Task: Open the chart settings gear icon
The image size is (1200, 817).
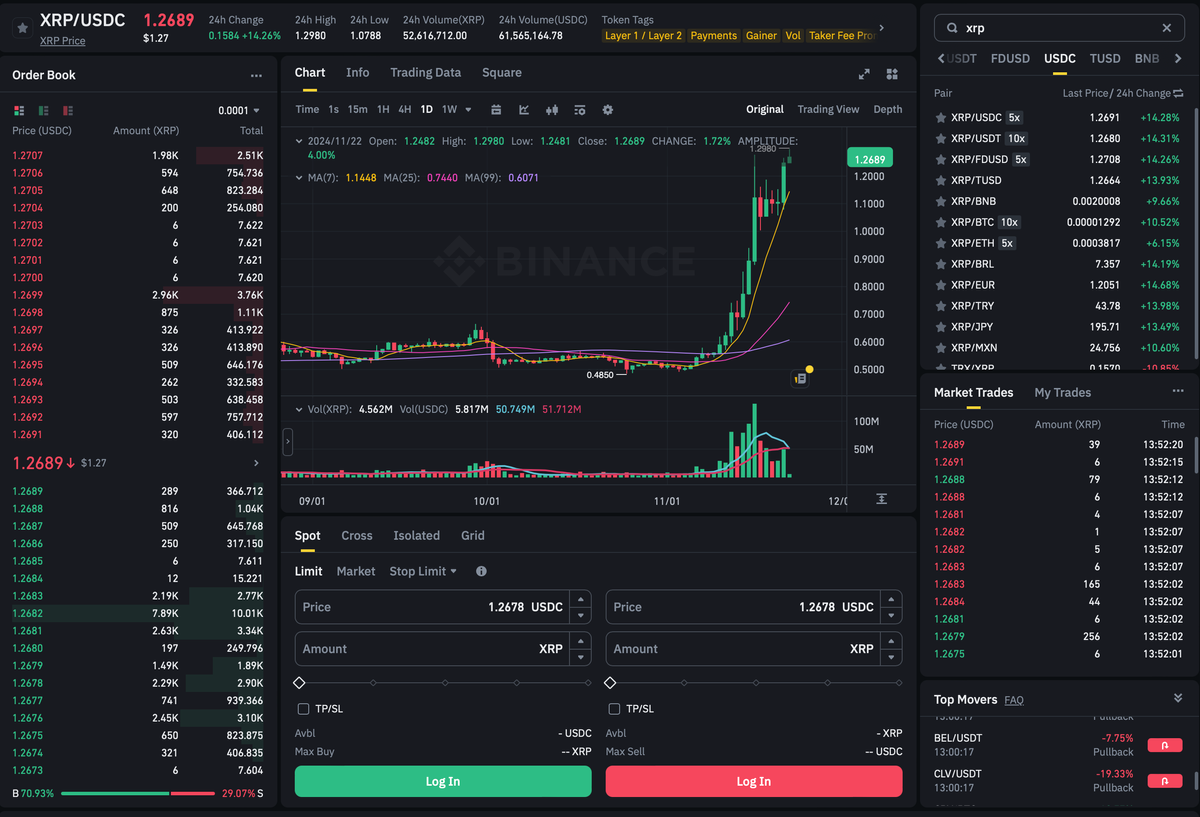Action: point(607,110)
